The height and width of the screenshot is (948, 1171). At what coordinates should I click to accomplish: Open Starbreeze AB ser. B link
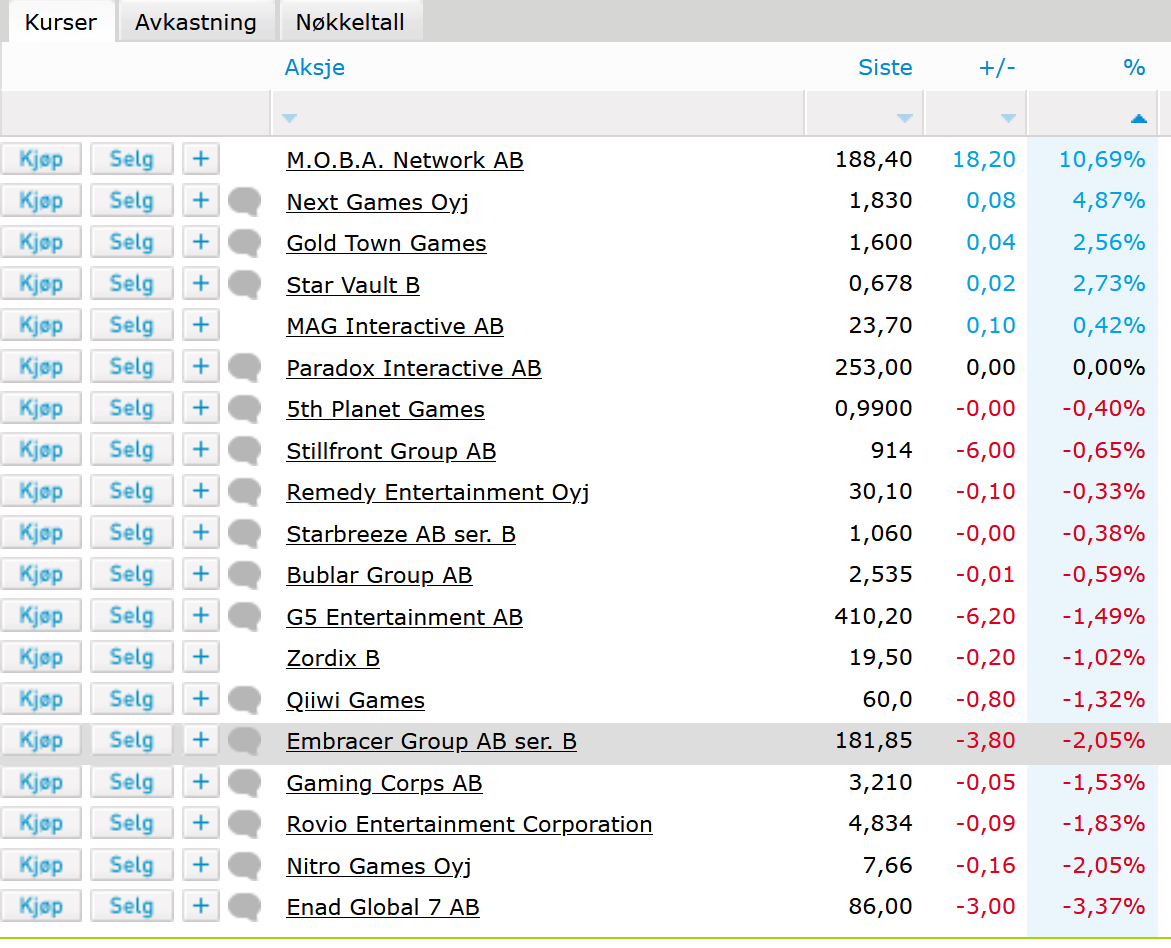tap(401, 534)
